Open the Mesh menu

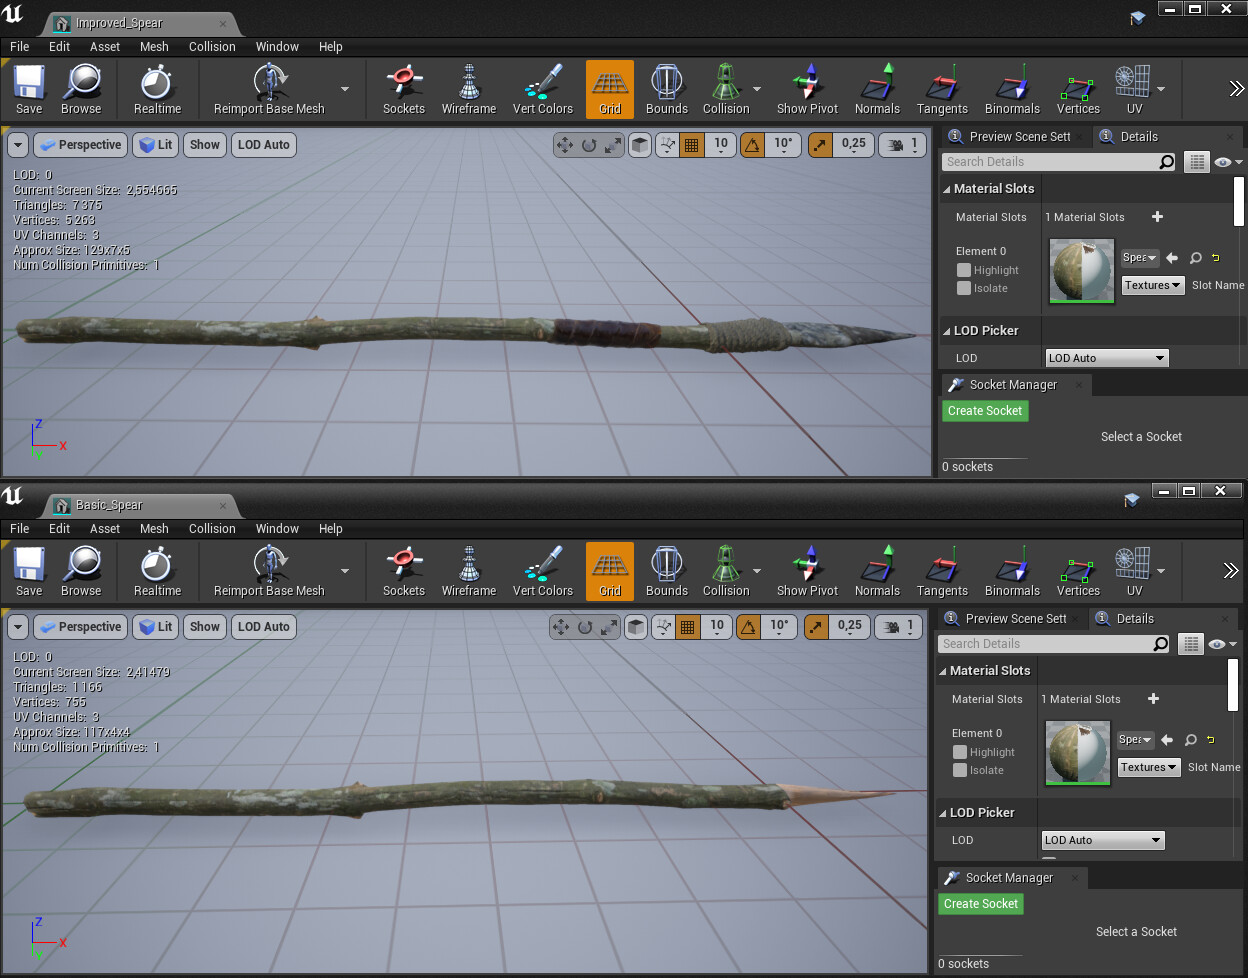(153, 46)
